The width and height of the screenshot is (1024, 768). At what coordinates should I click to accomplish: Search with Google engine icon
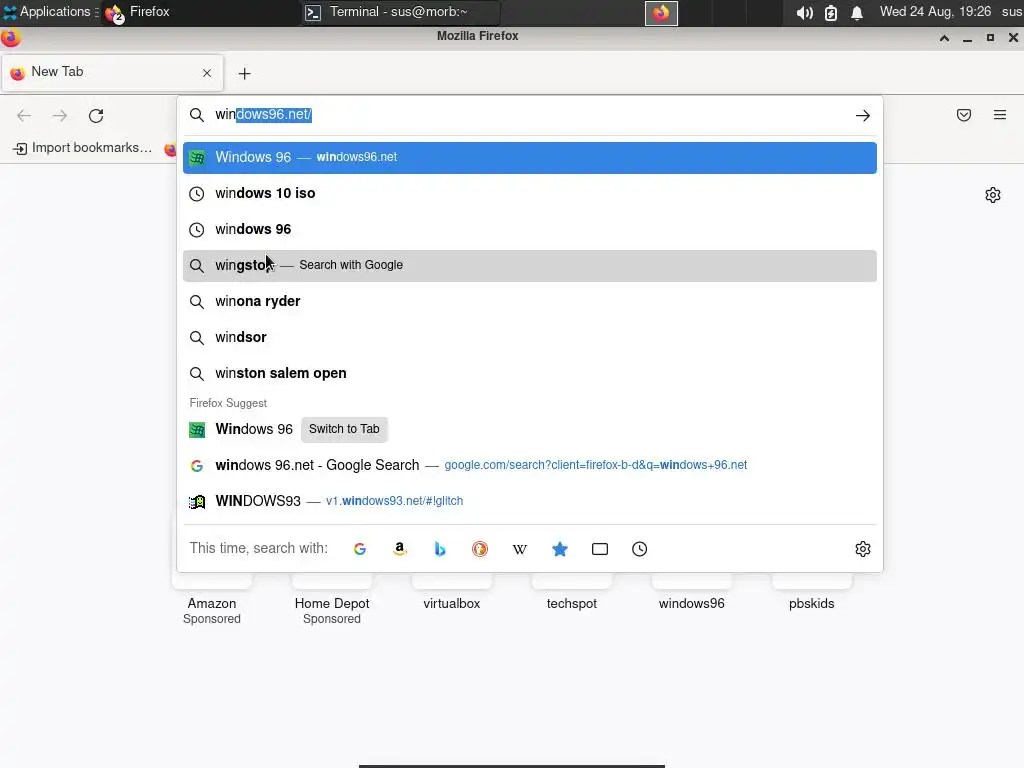click(x=360, y=549)
